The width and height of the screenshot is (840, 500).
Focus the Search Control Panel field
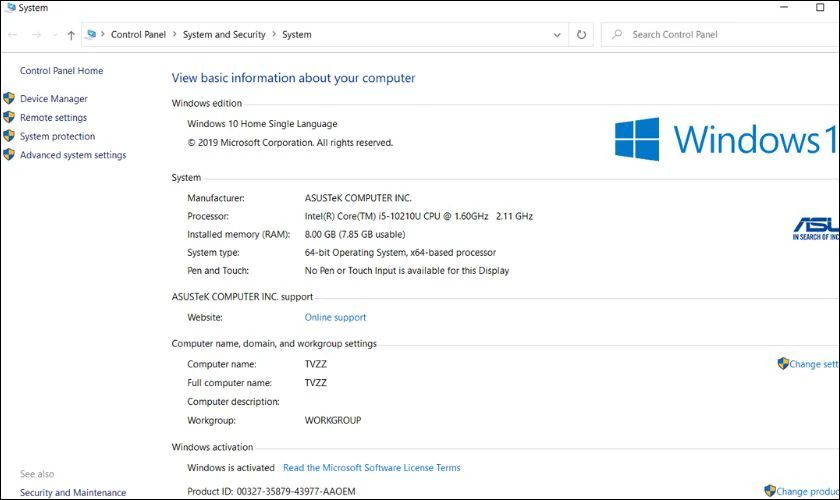(720, 34)
